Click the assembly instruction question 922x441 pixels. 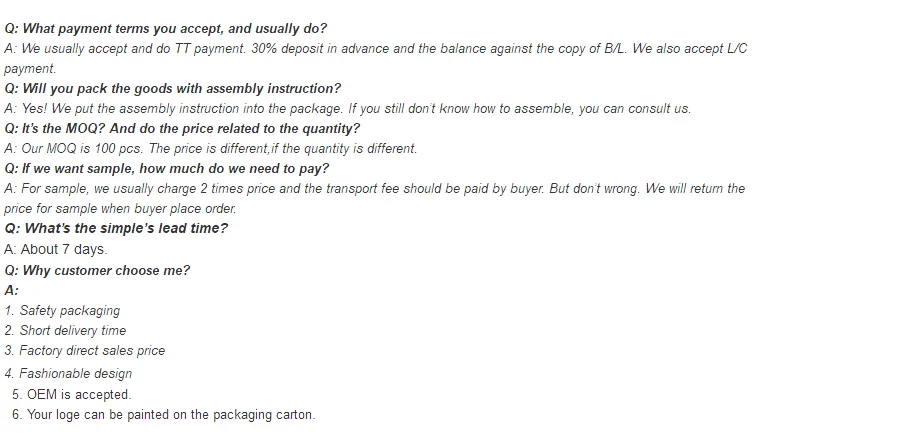[172, 89]
